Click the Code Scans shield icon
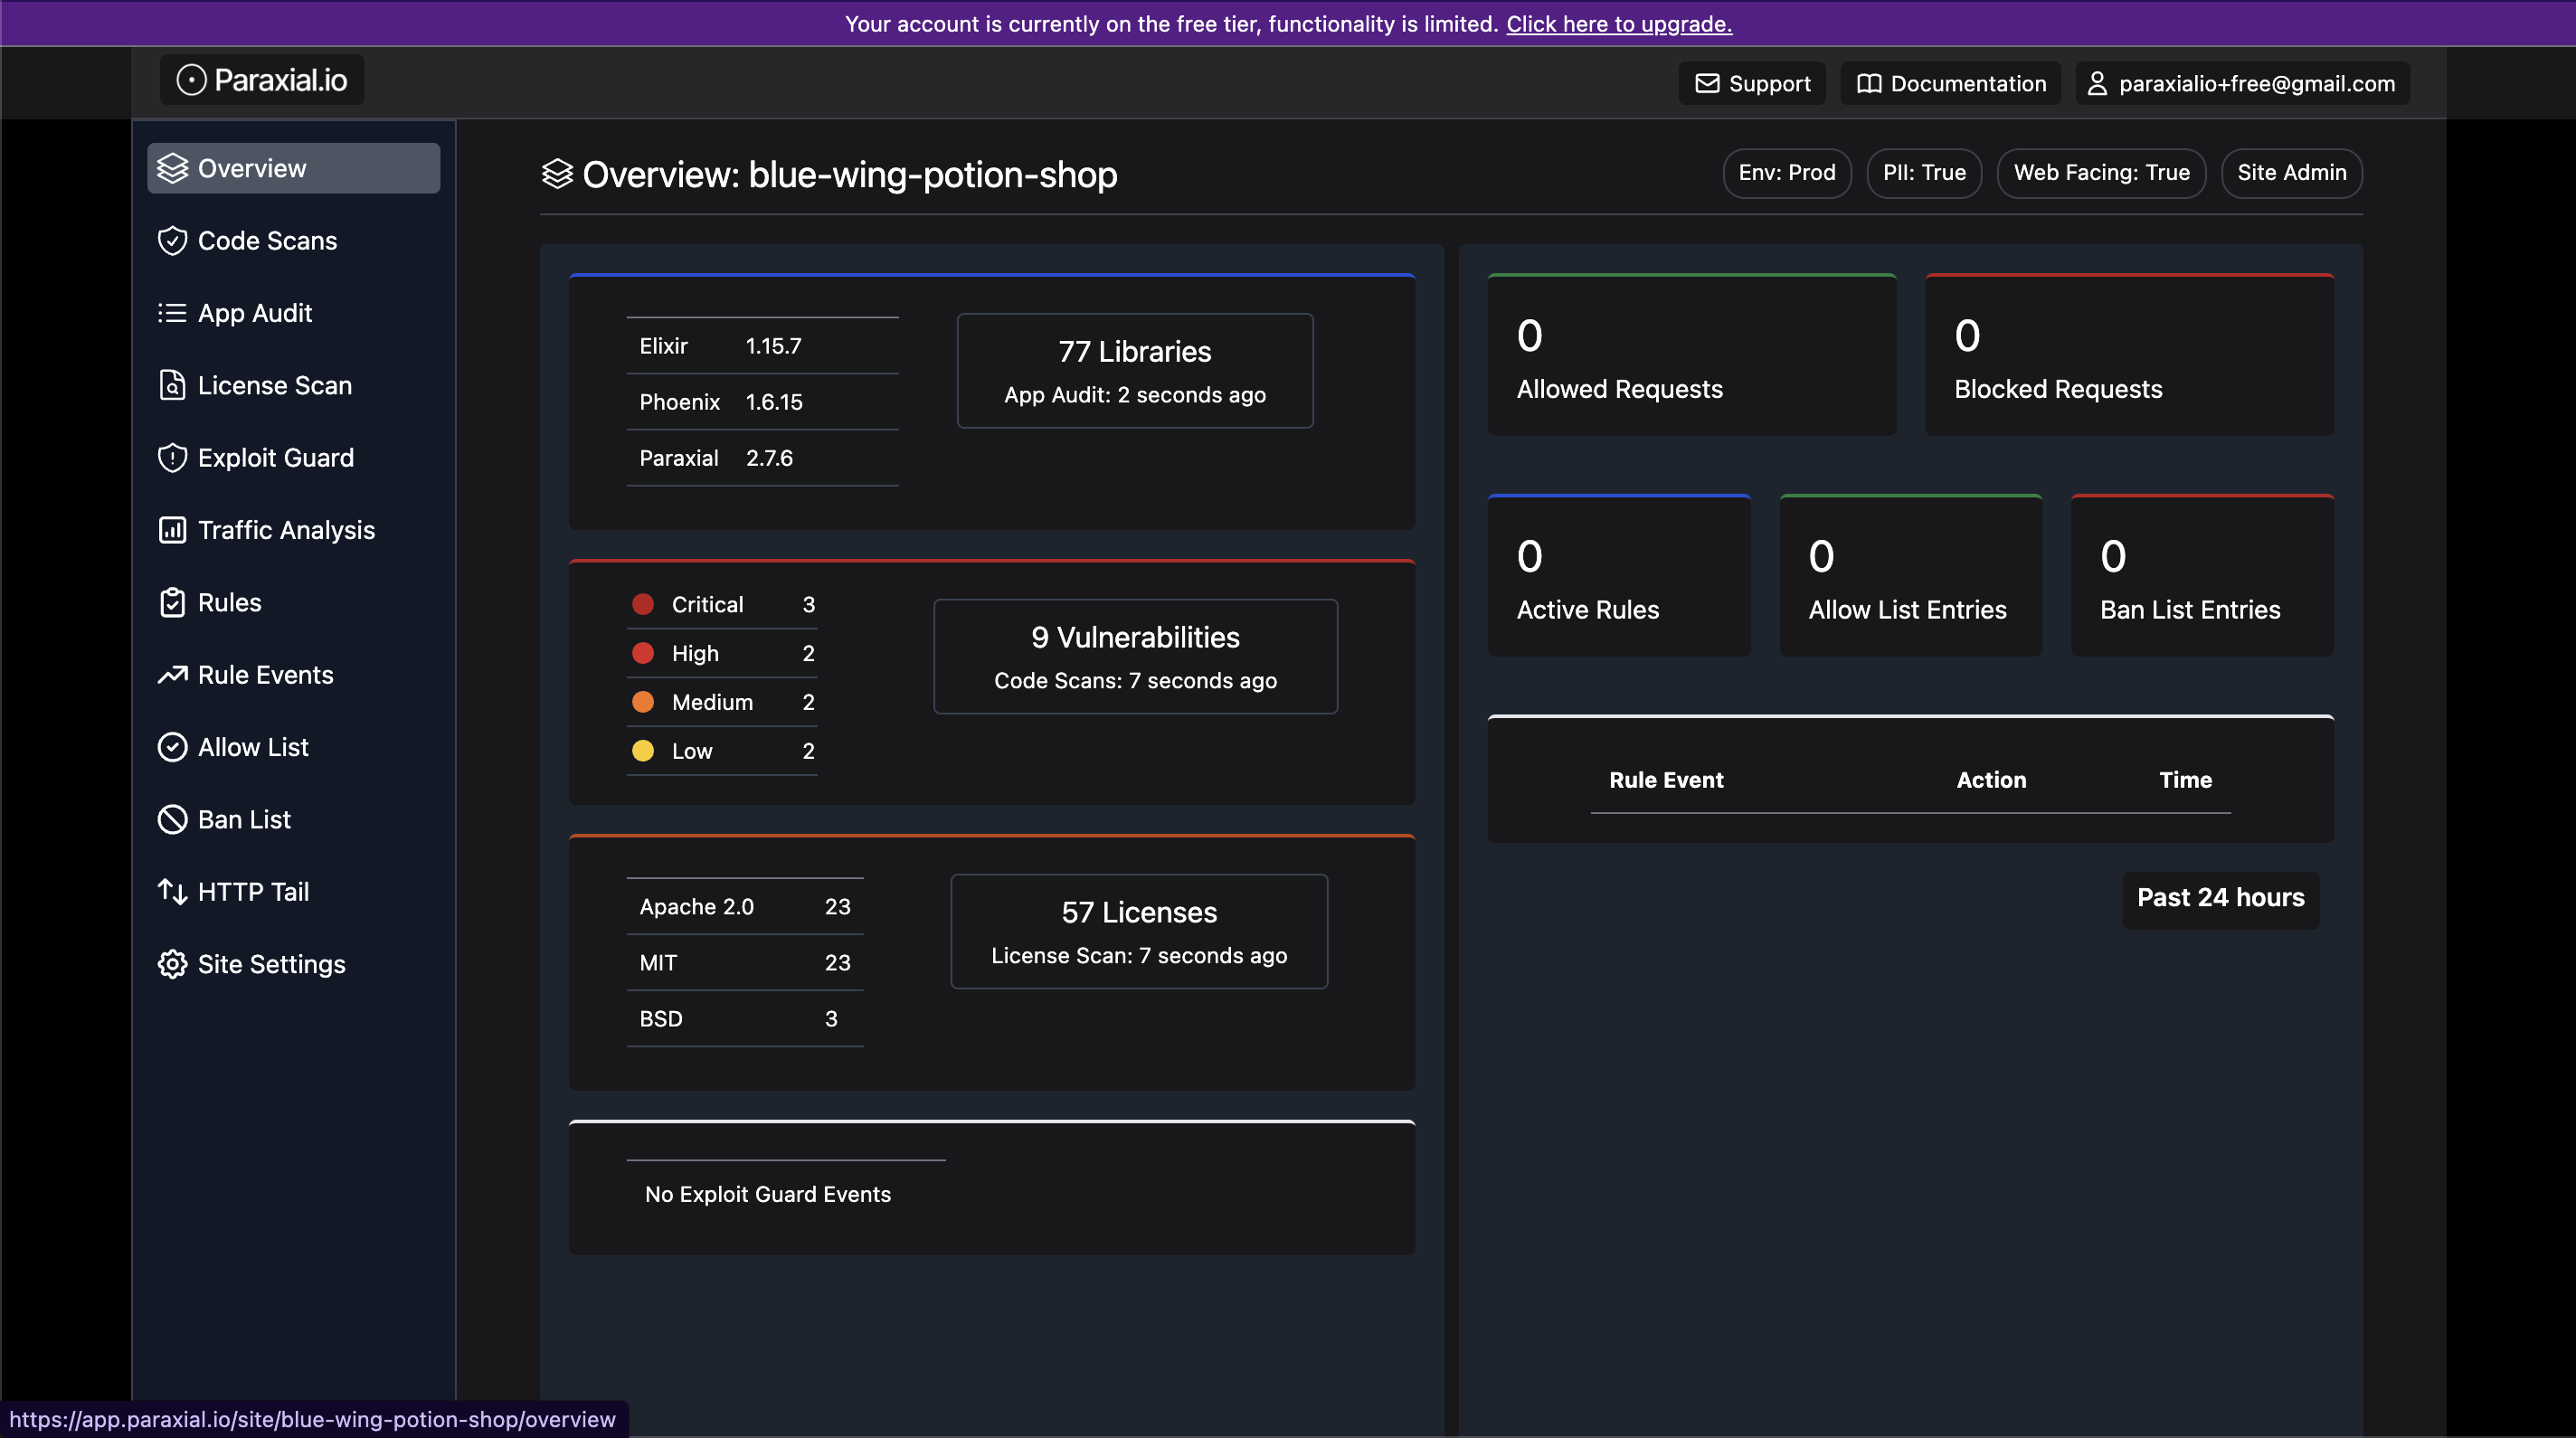Screen dimensions: 2576x1438 click(x=172, y=241)
